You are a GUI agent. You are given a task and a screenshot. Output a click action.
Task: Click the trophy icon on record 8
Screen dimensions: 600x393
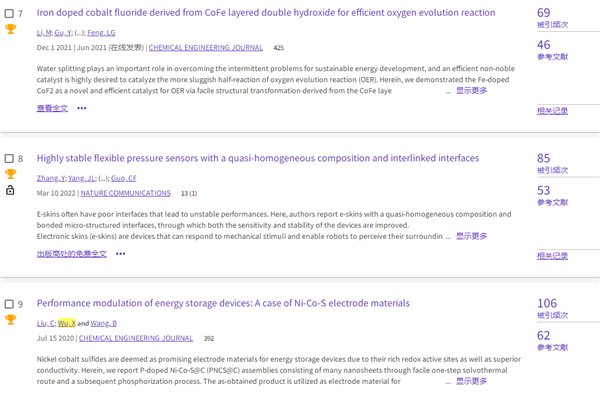pos(11,174)
